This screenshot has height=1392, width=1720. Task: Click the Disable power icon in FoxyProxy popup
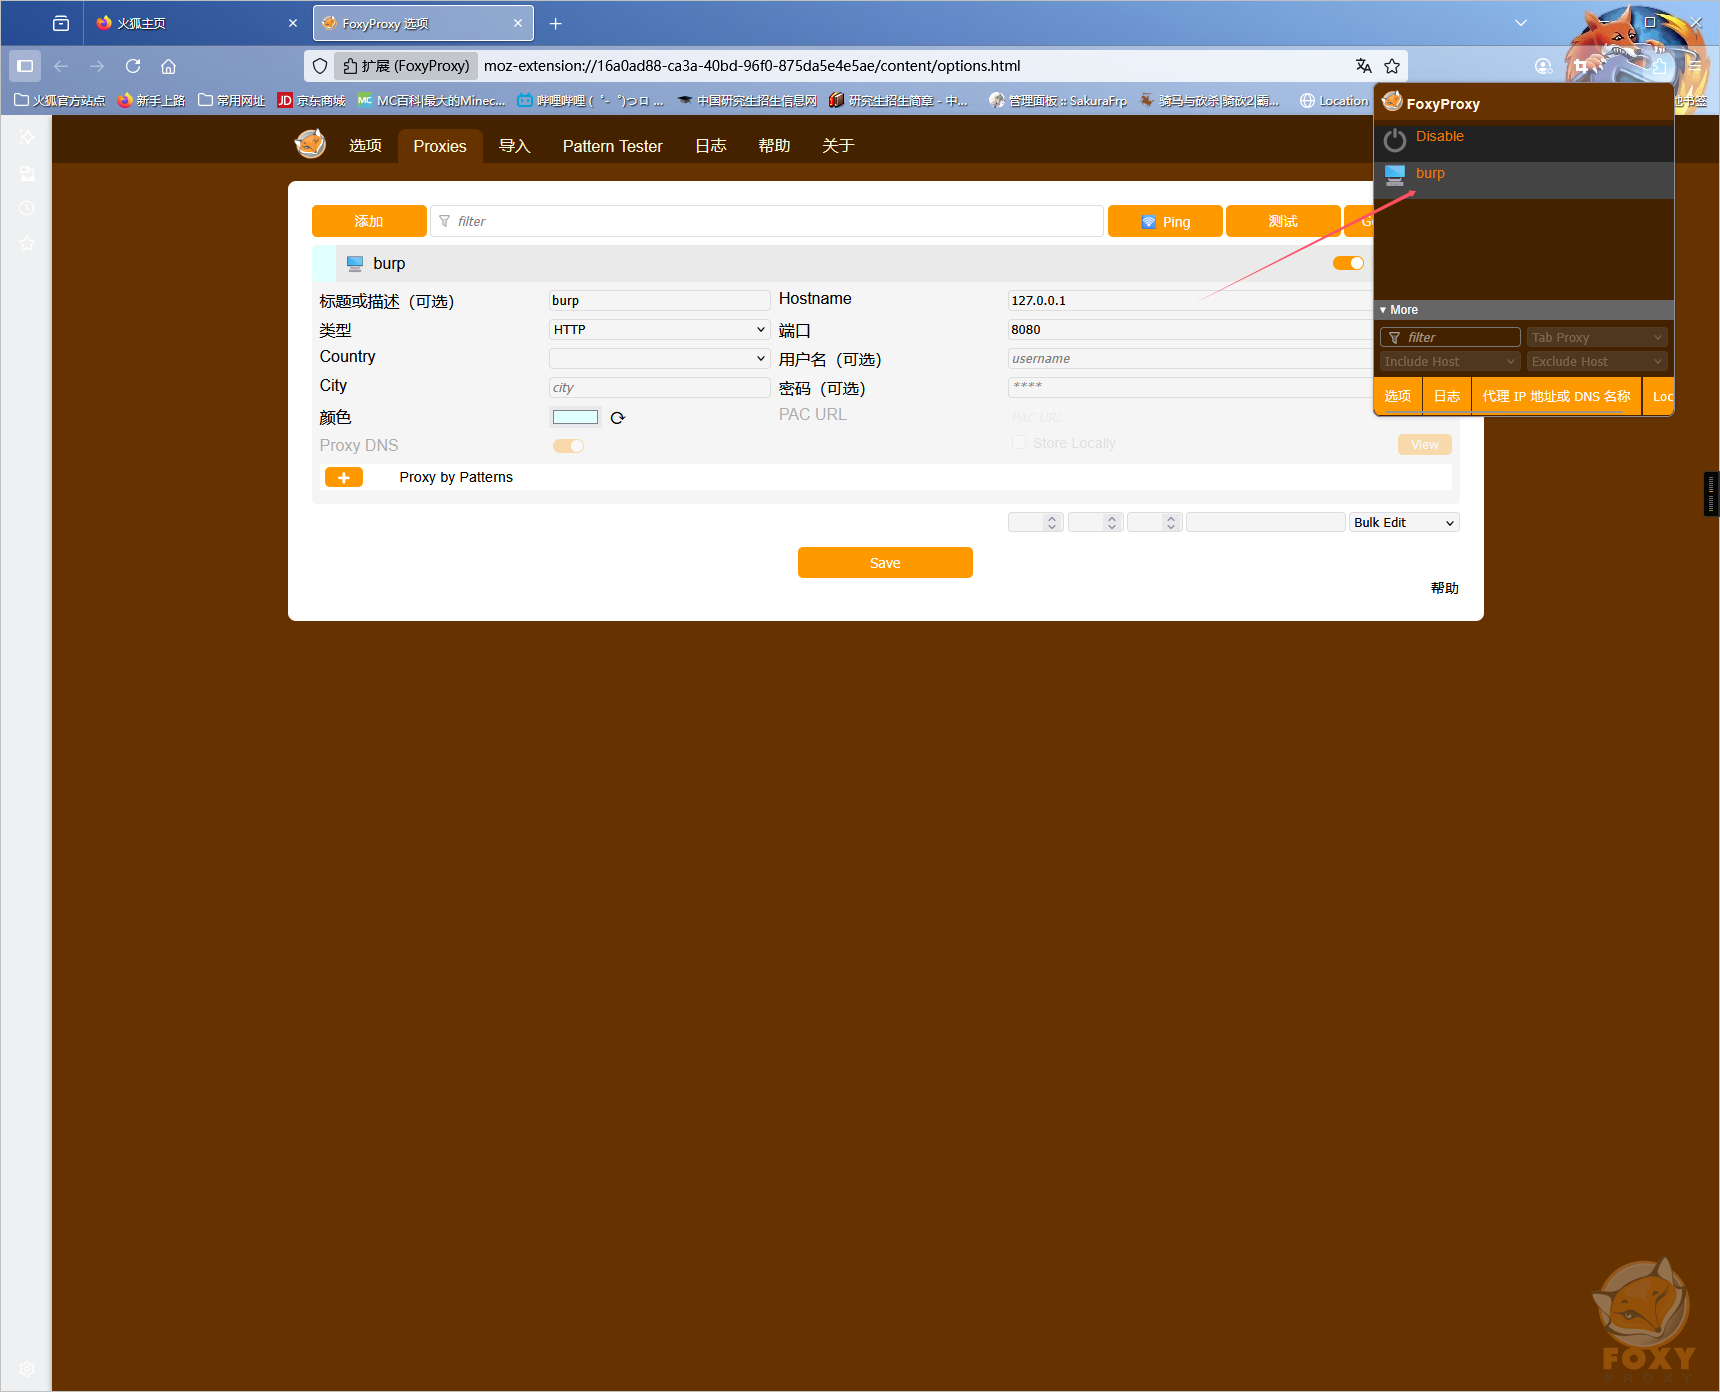1395,140
